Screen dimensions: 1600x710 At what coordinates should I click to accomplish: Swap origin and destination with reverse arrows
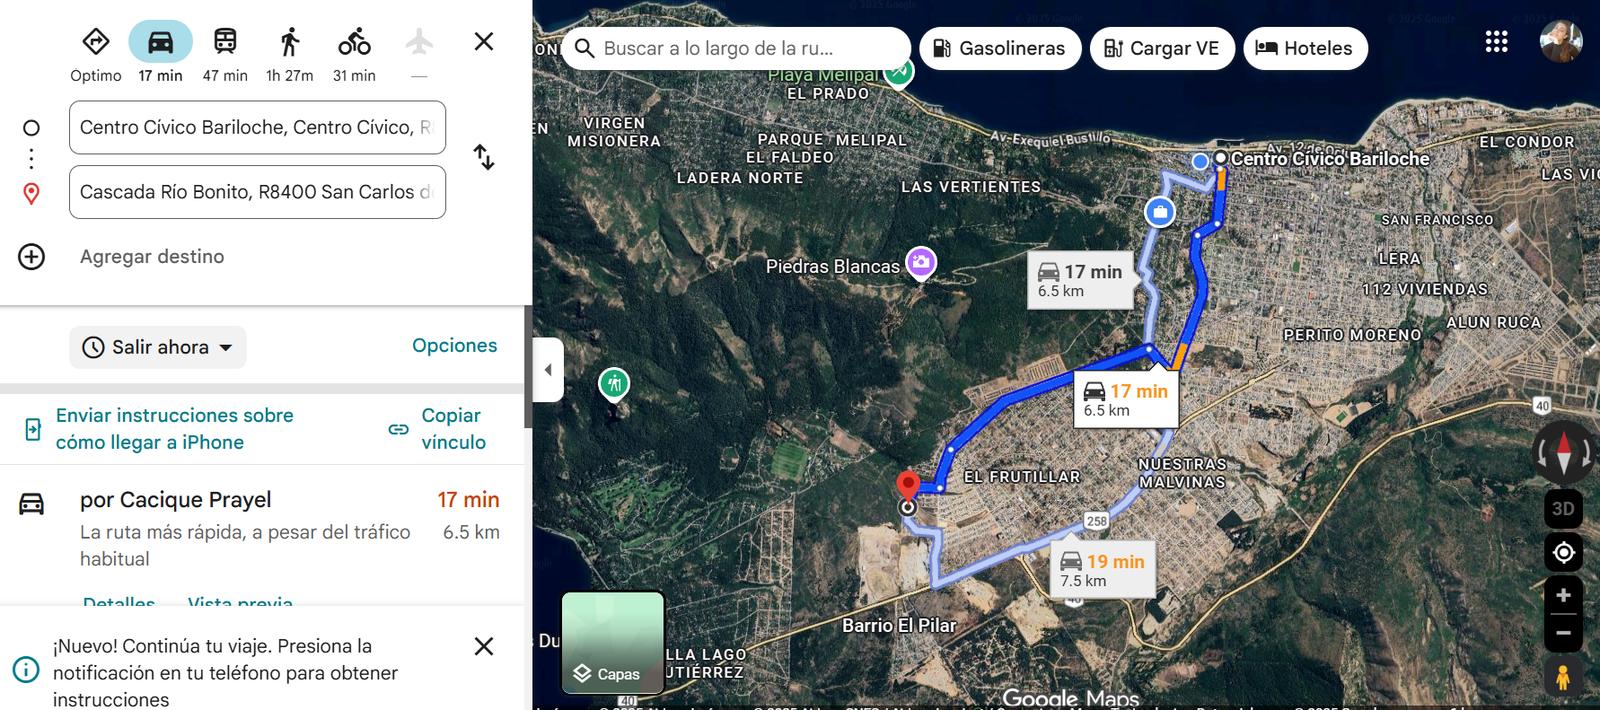click(484, 157)
